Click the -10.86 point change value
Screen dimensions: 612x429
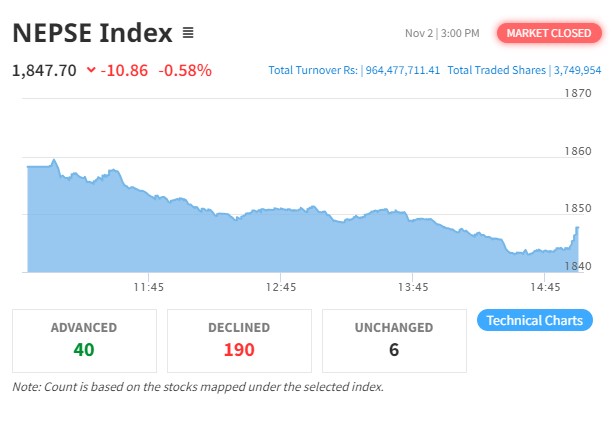coord(126,71)
